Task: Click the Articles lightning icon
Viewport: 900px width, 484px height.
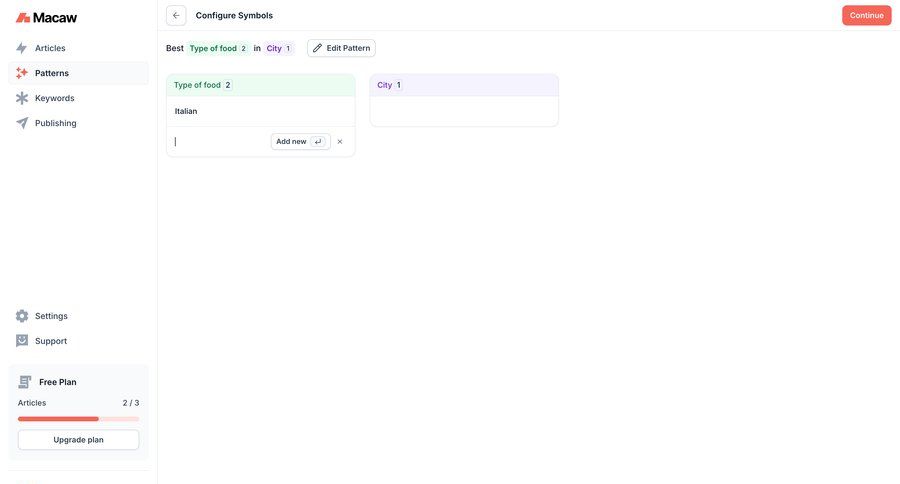Action: click(x=22, y=48)
